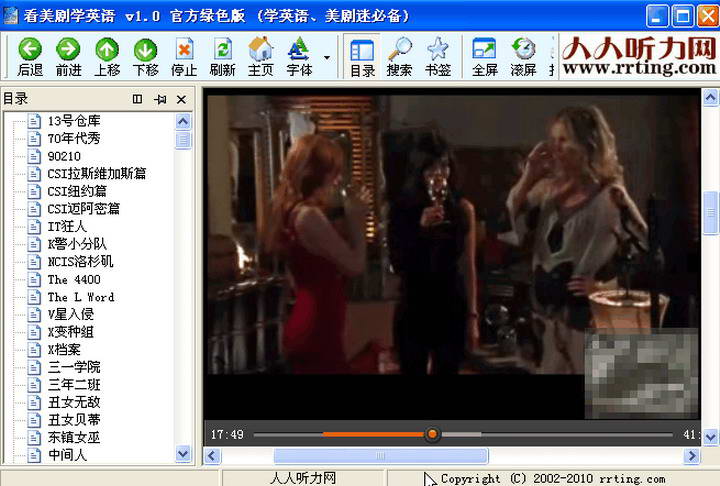Click contents list scroll-down arrow
The image size is (720, 486).
point(183,454)
